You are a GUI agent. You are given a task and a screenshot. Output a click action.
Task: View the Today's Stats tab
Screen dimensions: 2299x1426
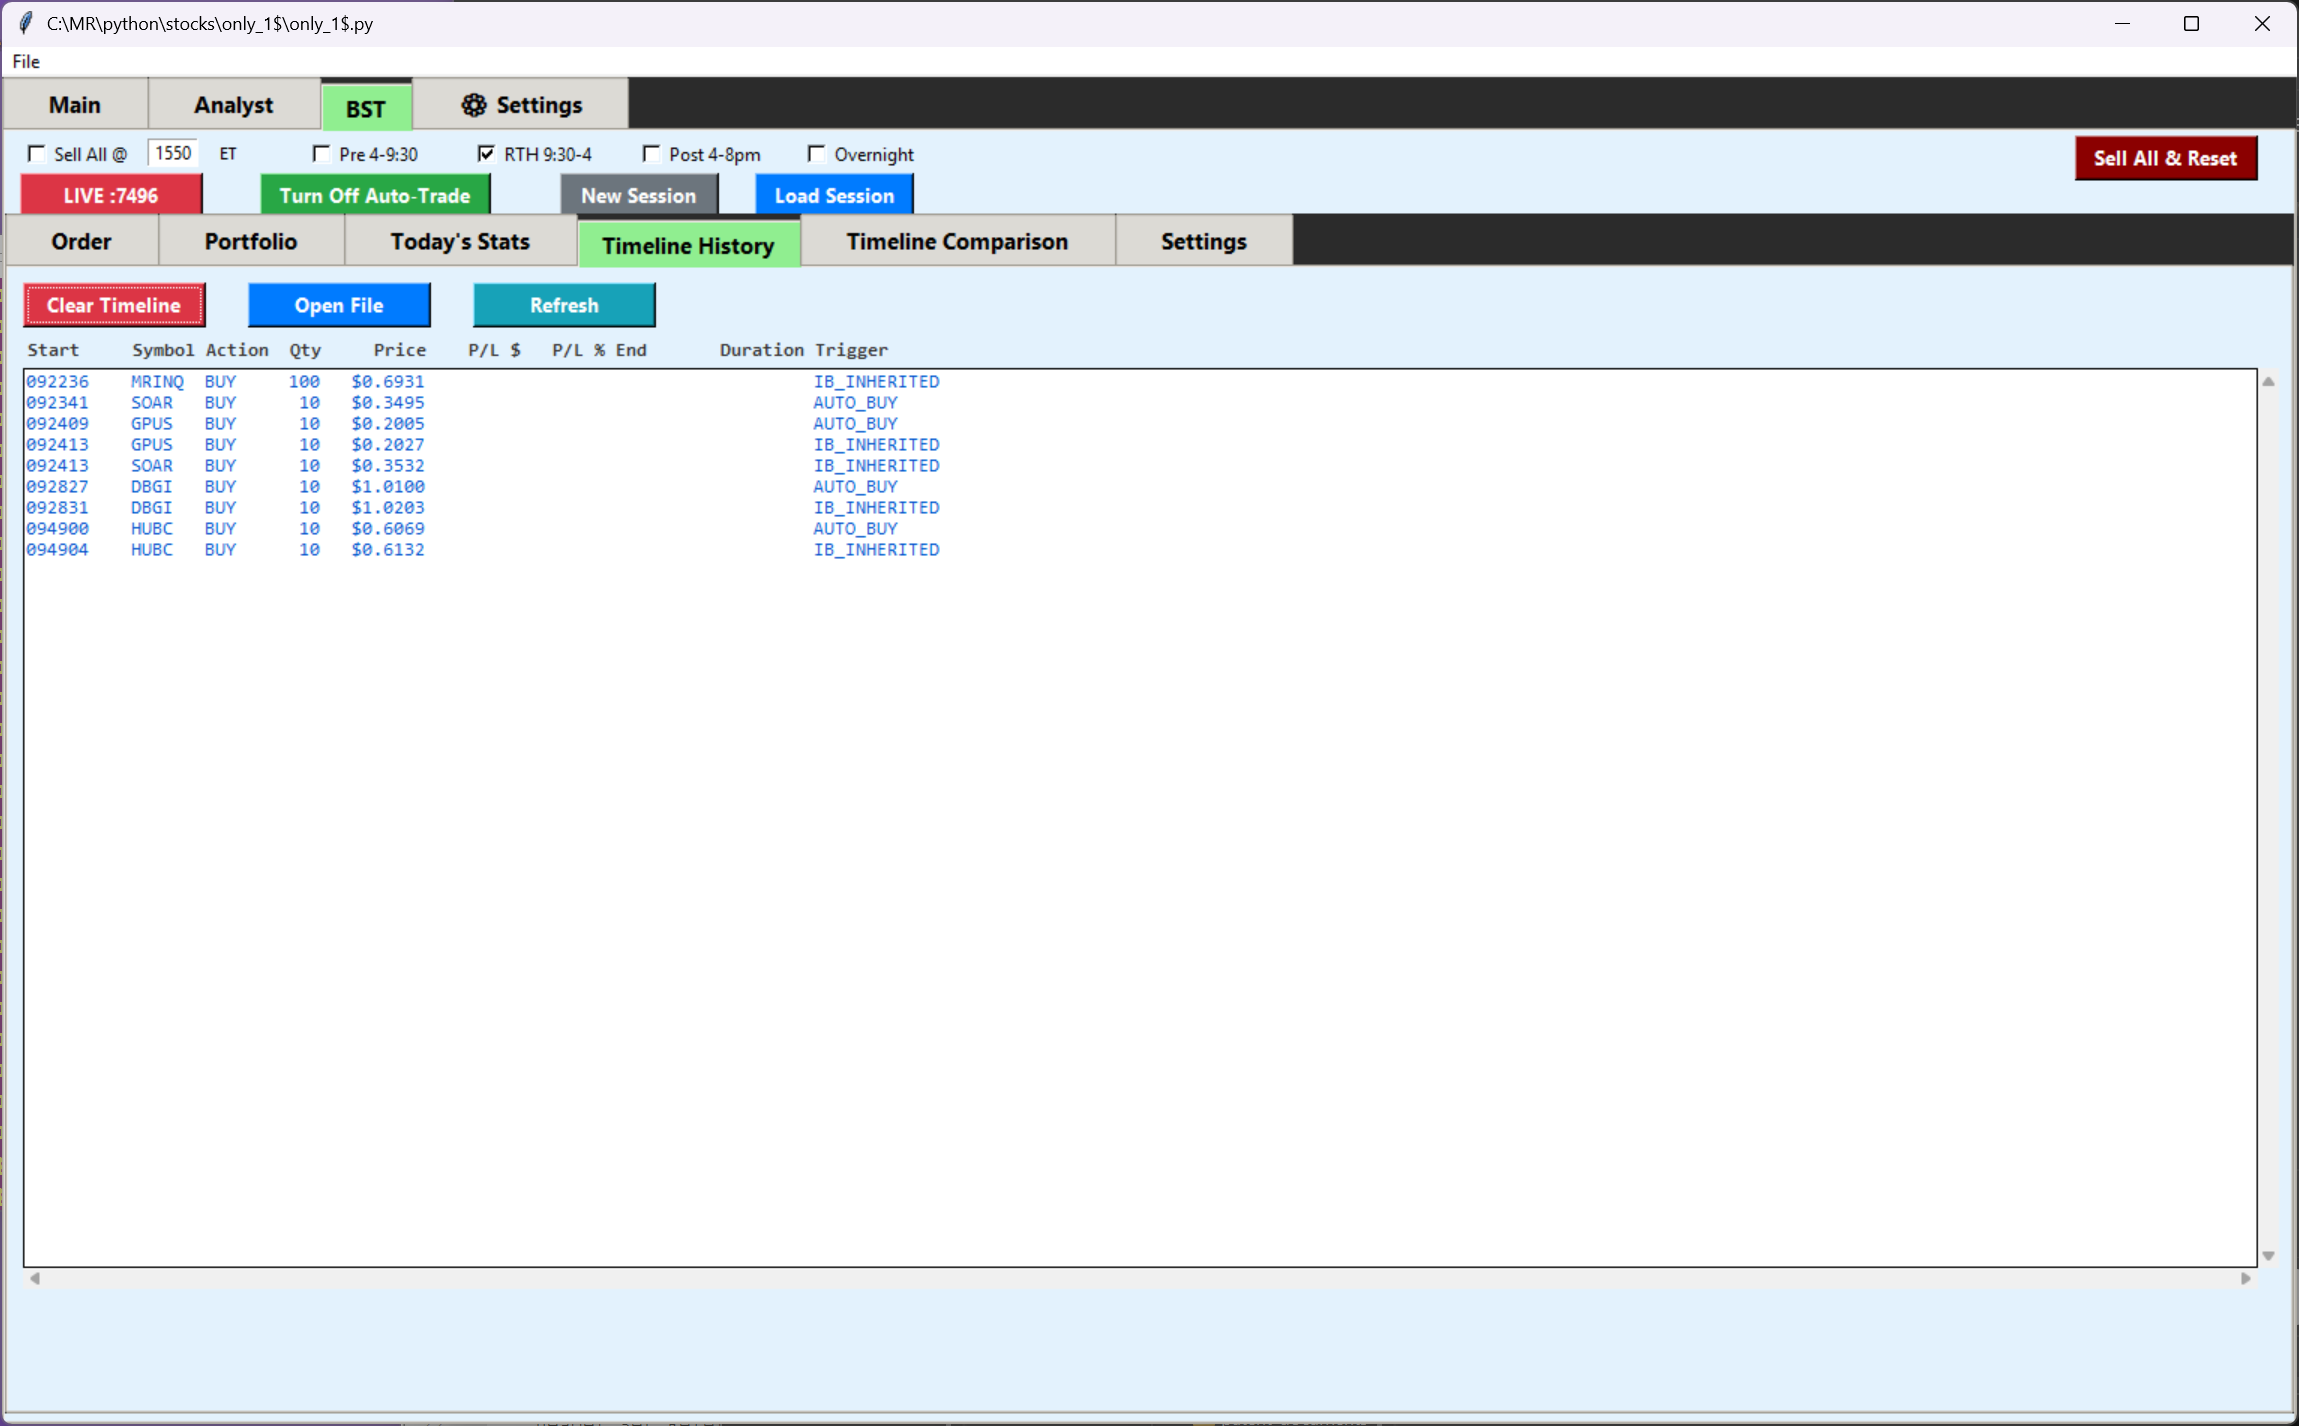460,241
